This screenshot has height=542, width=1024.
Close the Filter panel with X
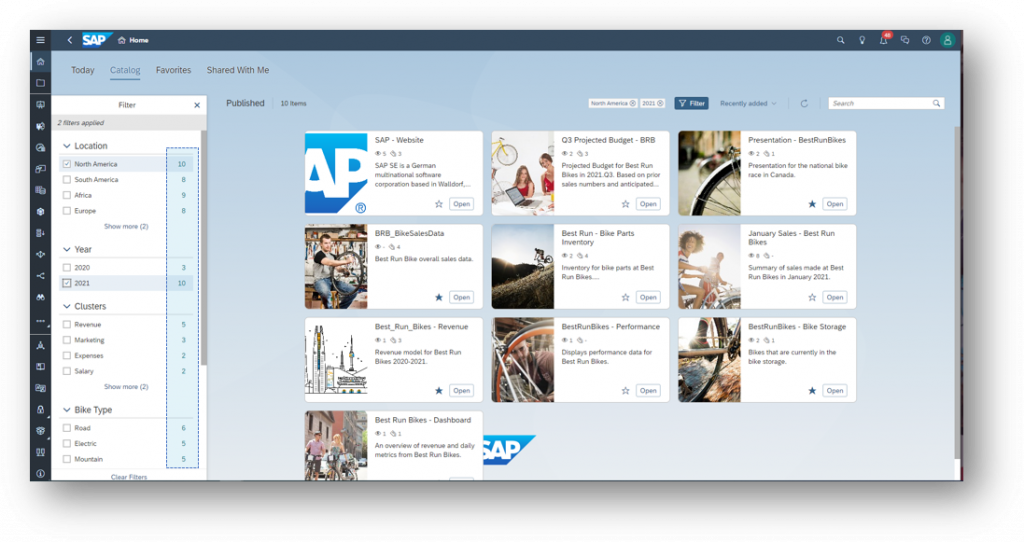(197, 104)
